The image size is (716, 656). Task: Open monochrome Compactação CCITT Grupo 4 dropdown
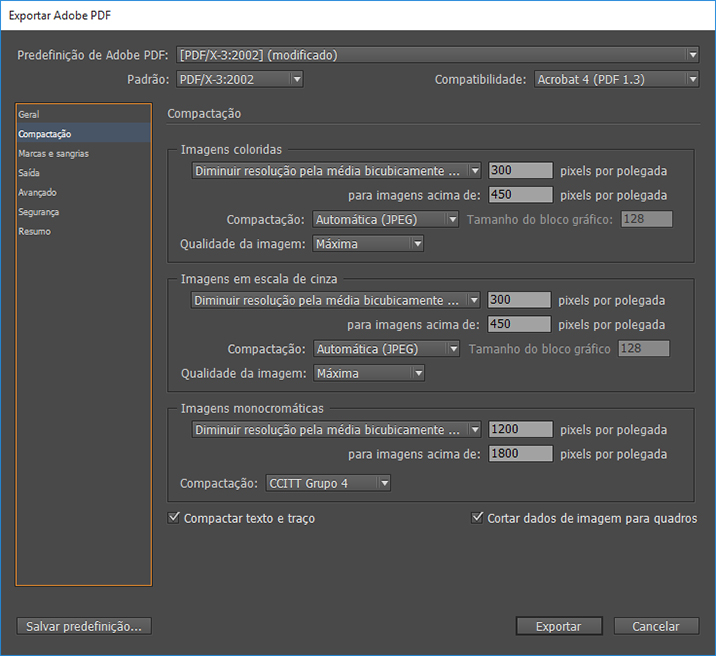[328, 483]
